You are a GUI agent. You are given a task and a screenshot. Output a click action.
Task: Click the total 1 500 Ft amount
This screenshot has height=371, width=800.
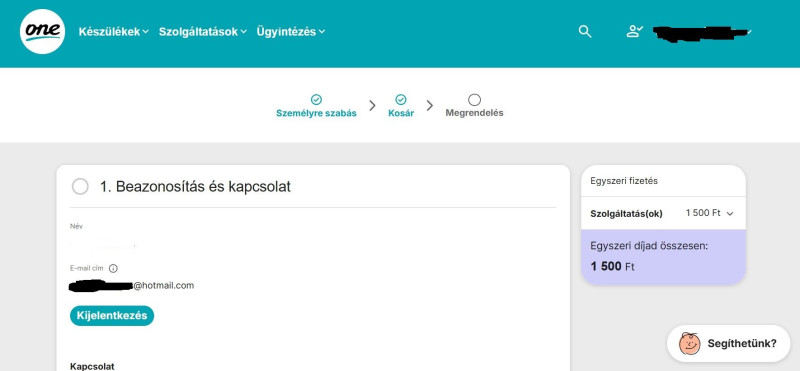click(612, 266)
